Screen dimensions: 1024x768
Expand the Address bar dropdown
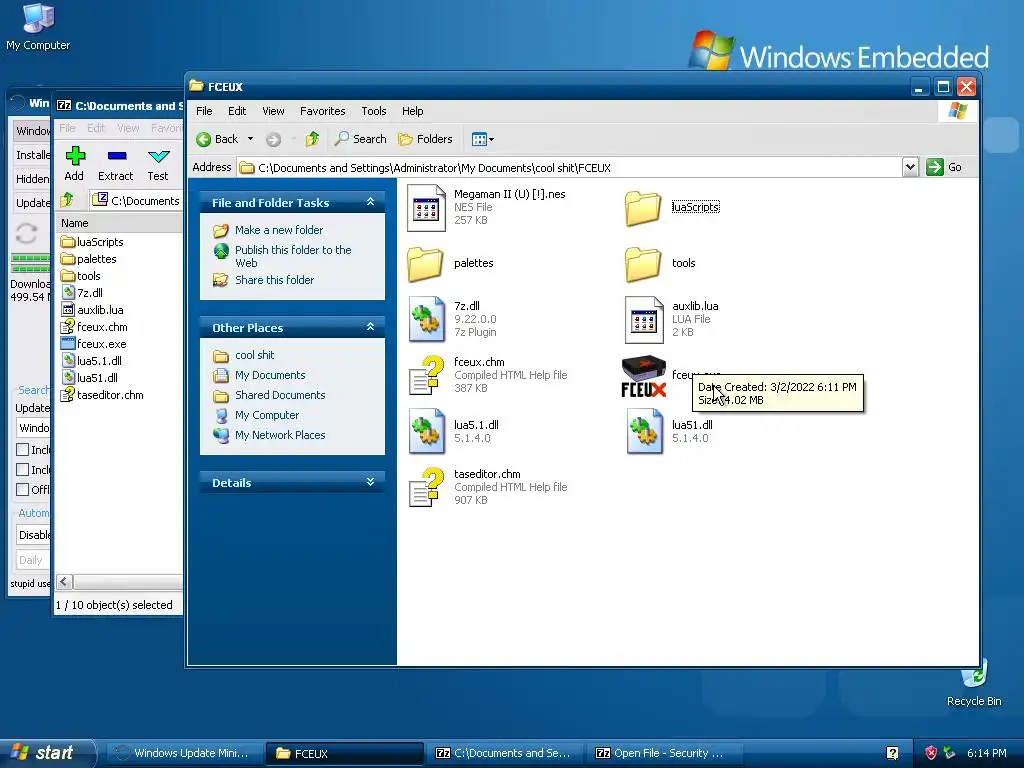[x=910, y=167]
